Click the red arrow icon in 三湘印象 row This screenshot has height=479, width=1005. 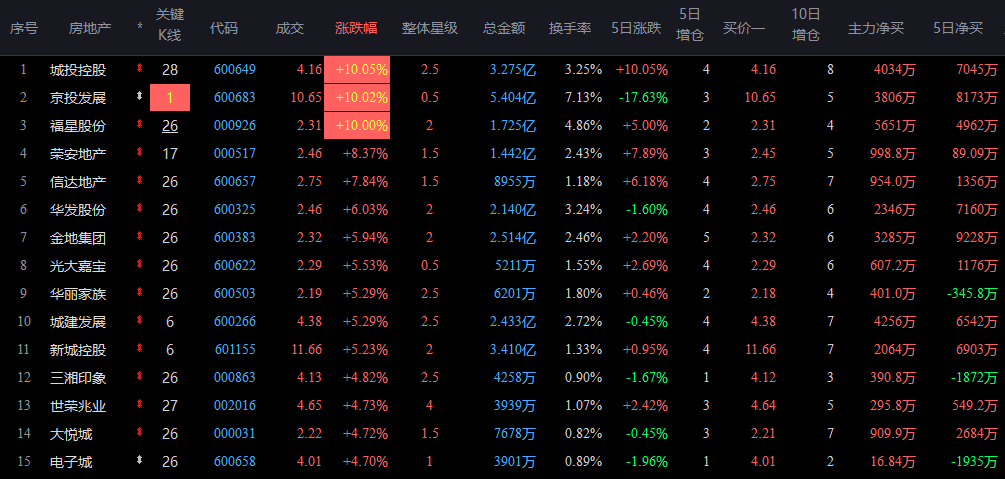pyautogui.click(x=140, y=377)
